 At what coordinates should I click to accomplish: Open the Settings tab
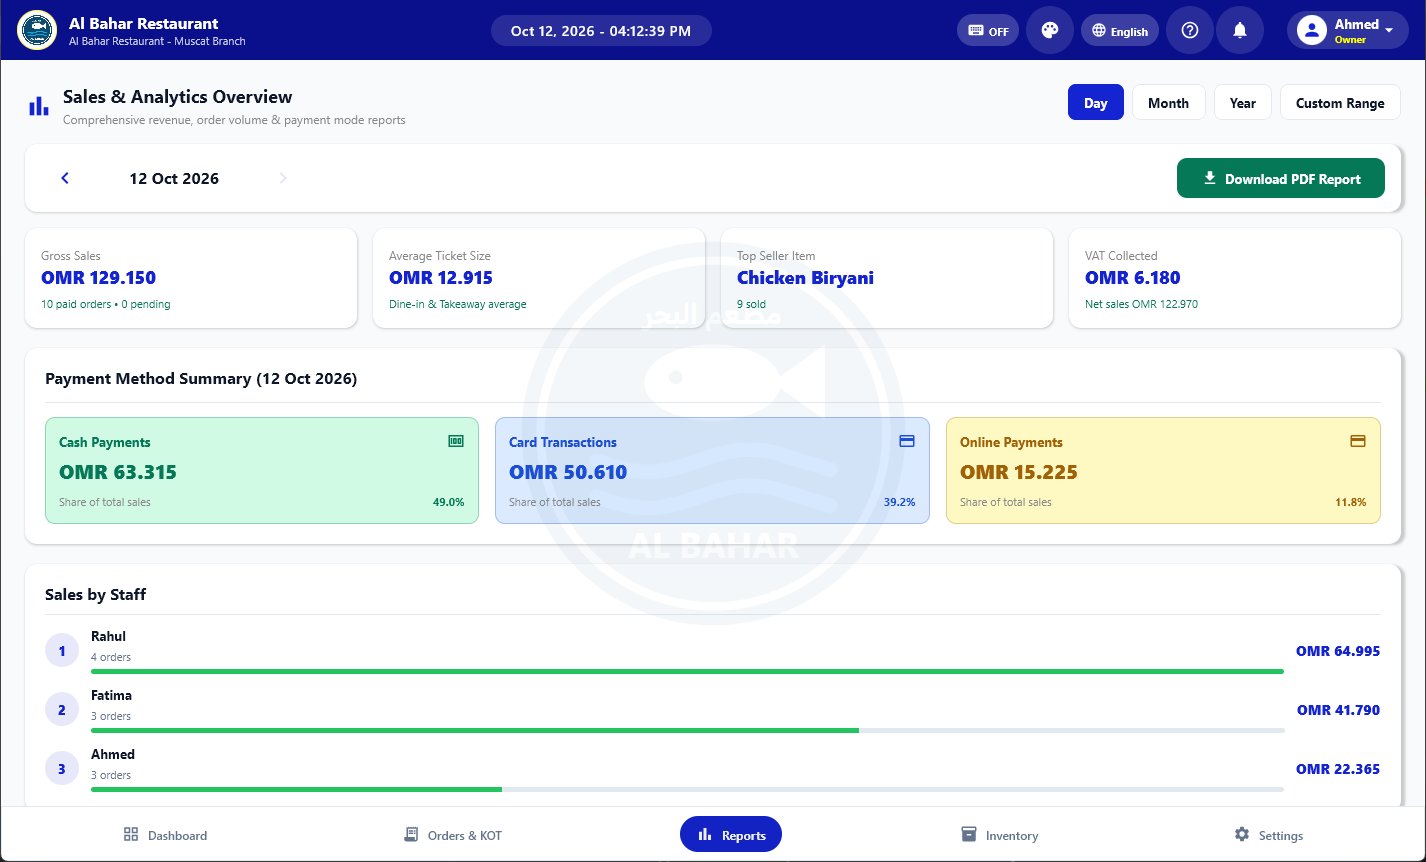pyautogui.click(x=1269, y=835)
